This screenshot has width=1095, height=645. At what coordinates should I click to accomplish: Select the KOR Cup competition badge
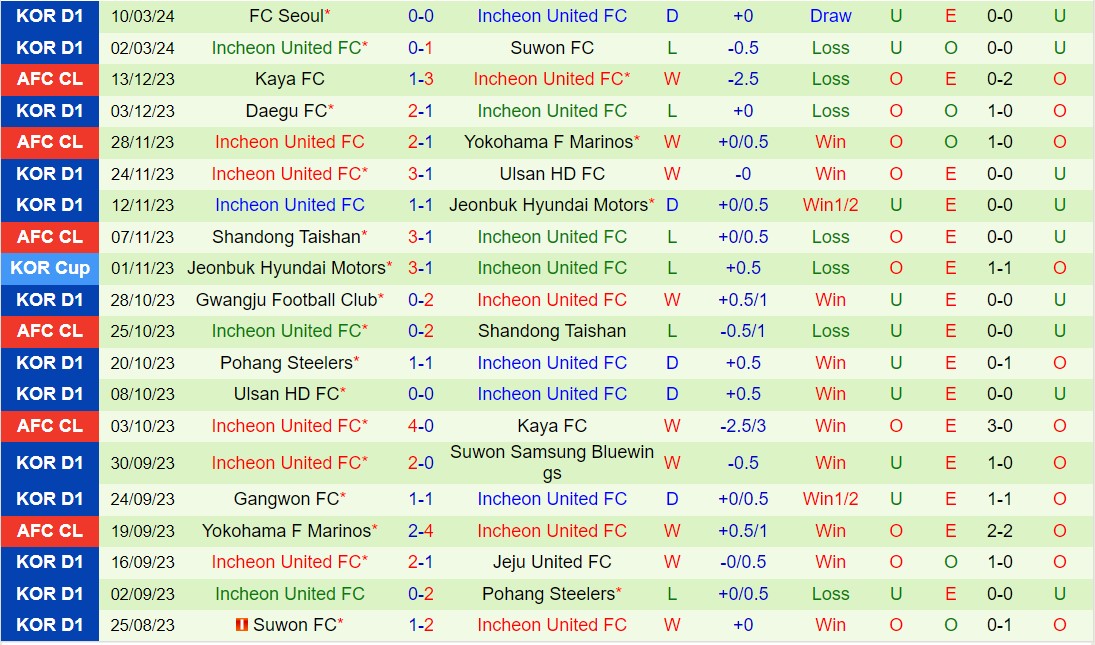[50, 268]
